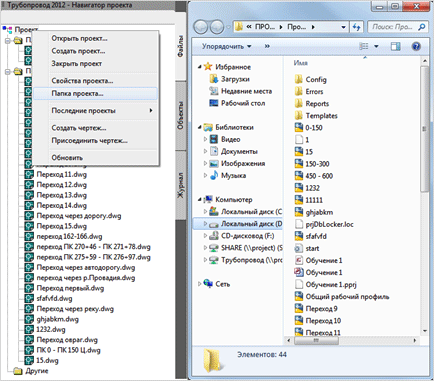This screenshot has width=434, height=381.
Task: Select Локальный диск (D in navigation pane
Action: (x=238, y=224)
